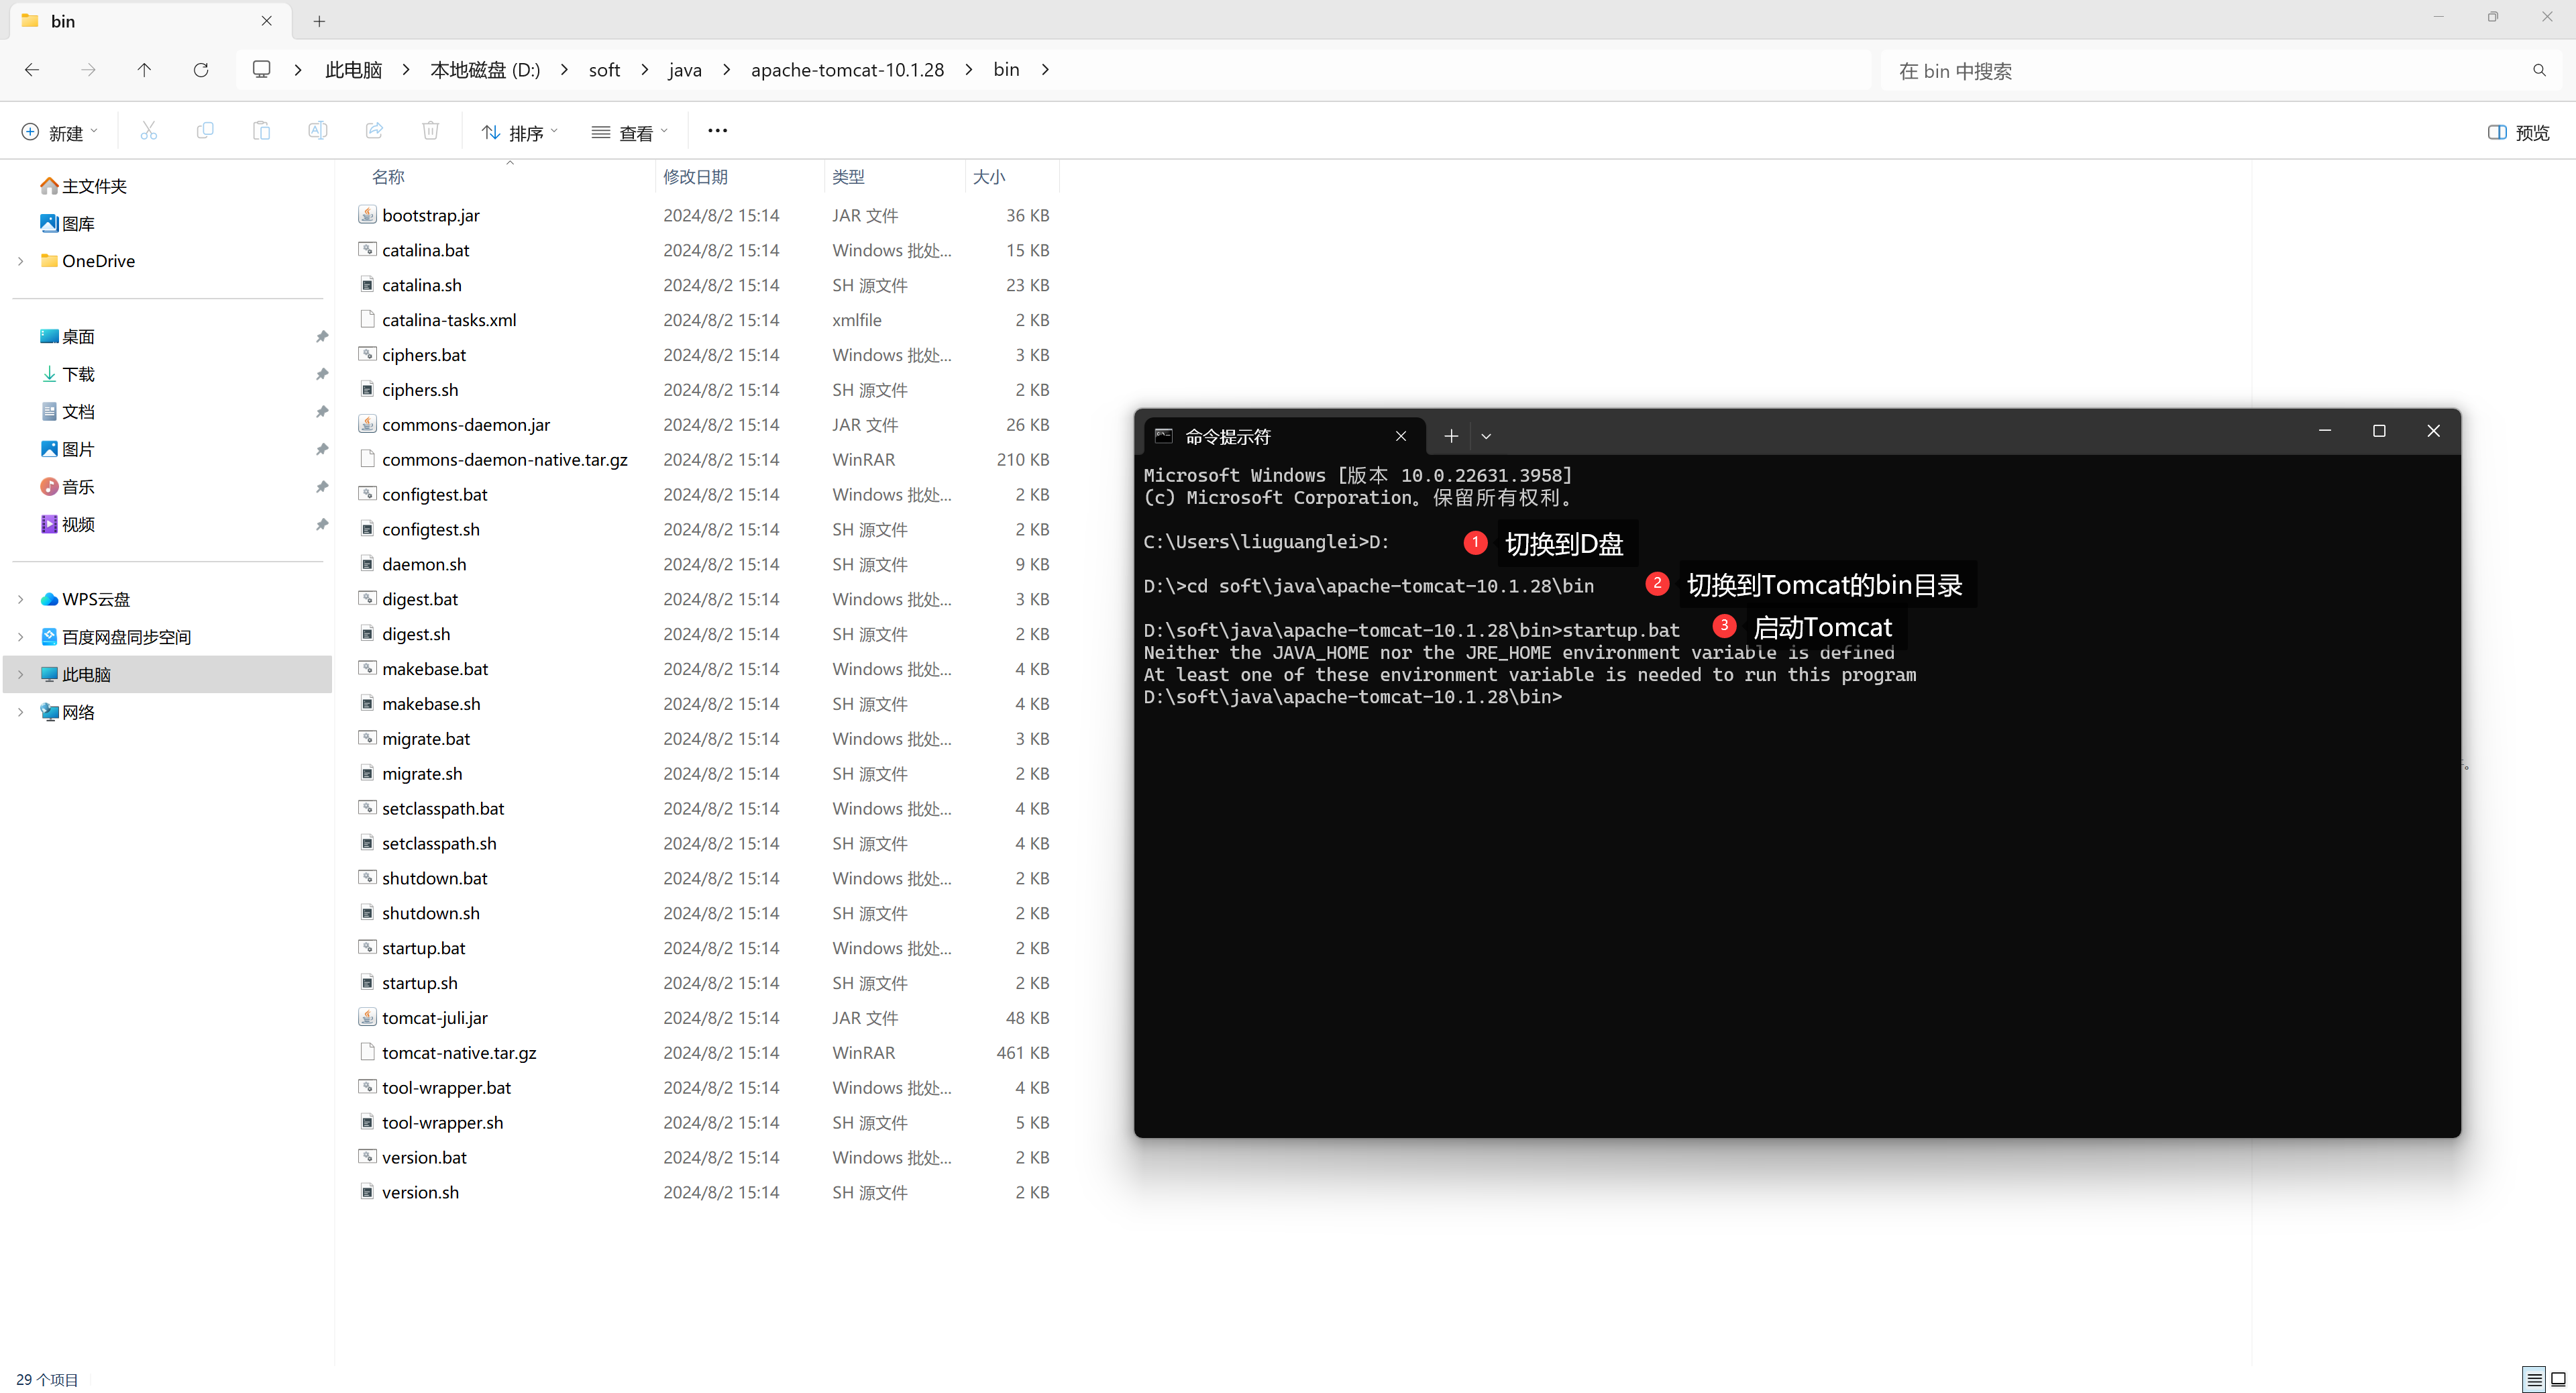Click the Paste clipboard icon
This screenshot has height=1393, width=2576.
pyautogui.click(x=261, y=131)
